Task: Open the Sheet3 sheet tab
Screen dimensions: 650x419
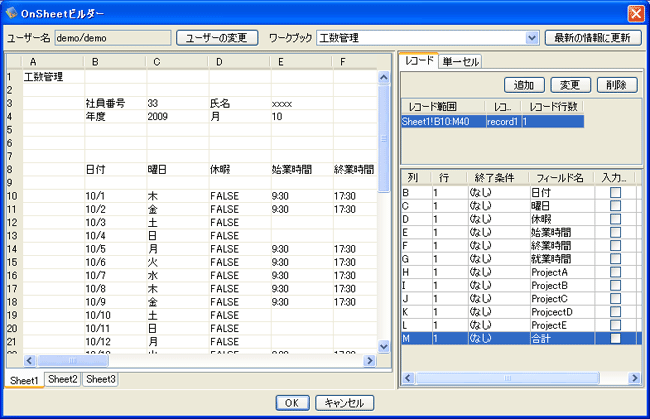Action: (x=100, y=380)
